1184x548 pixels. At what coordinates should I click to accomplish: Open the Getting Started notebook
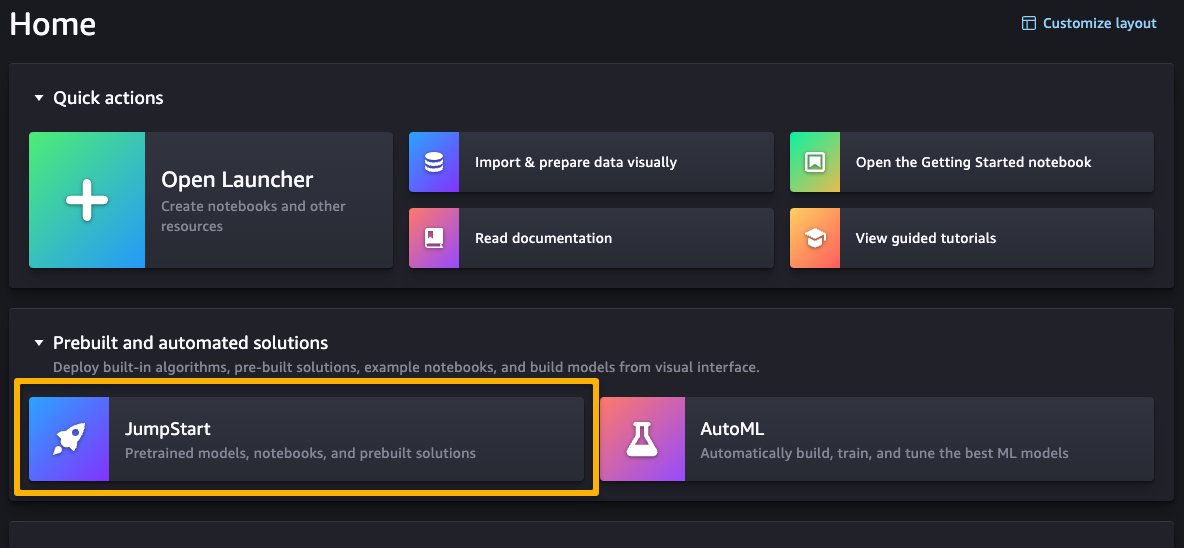972,162
